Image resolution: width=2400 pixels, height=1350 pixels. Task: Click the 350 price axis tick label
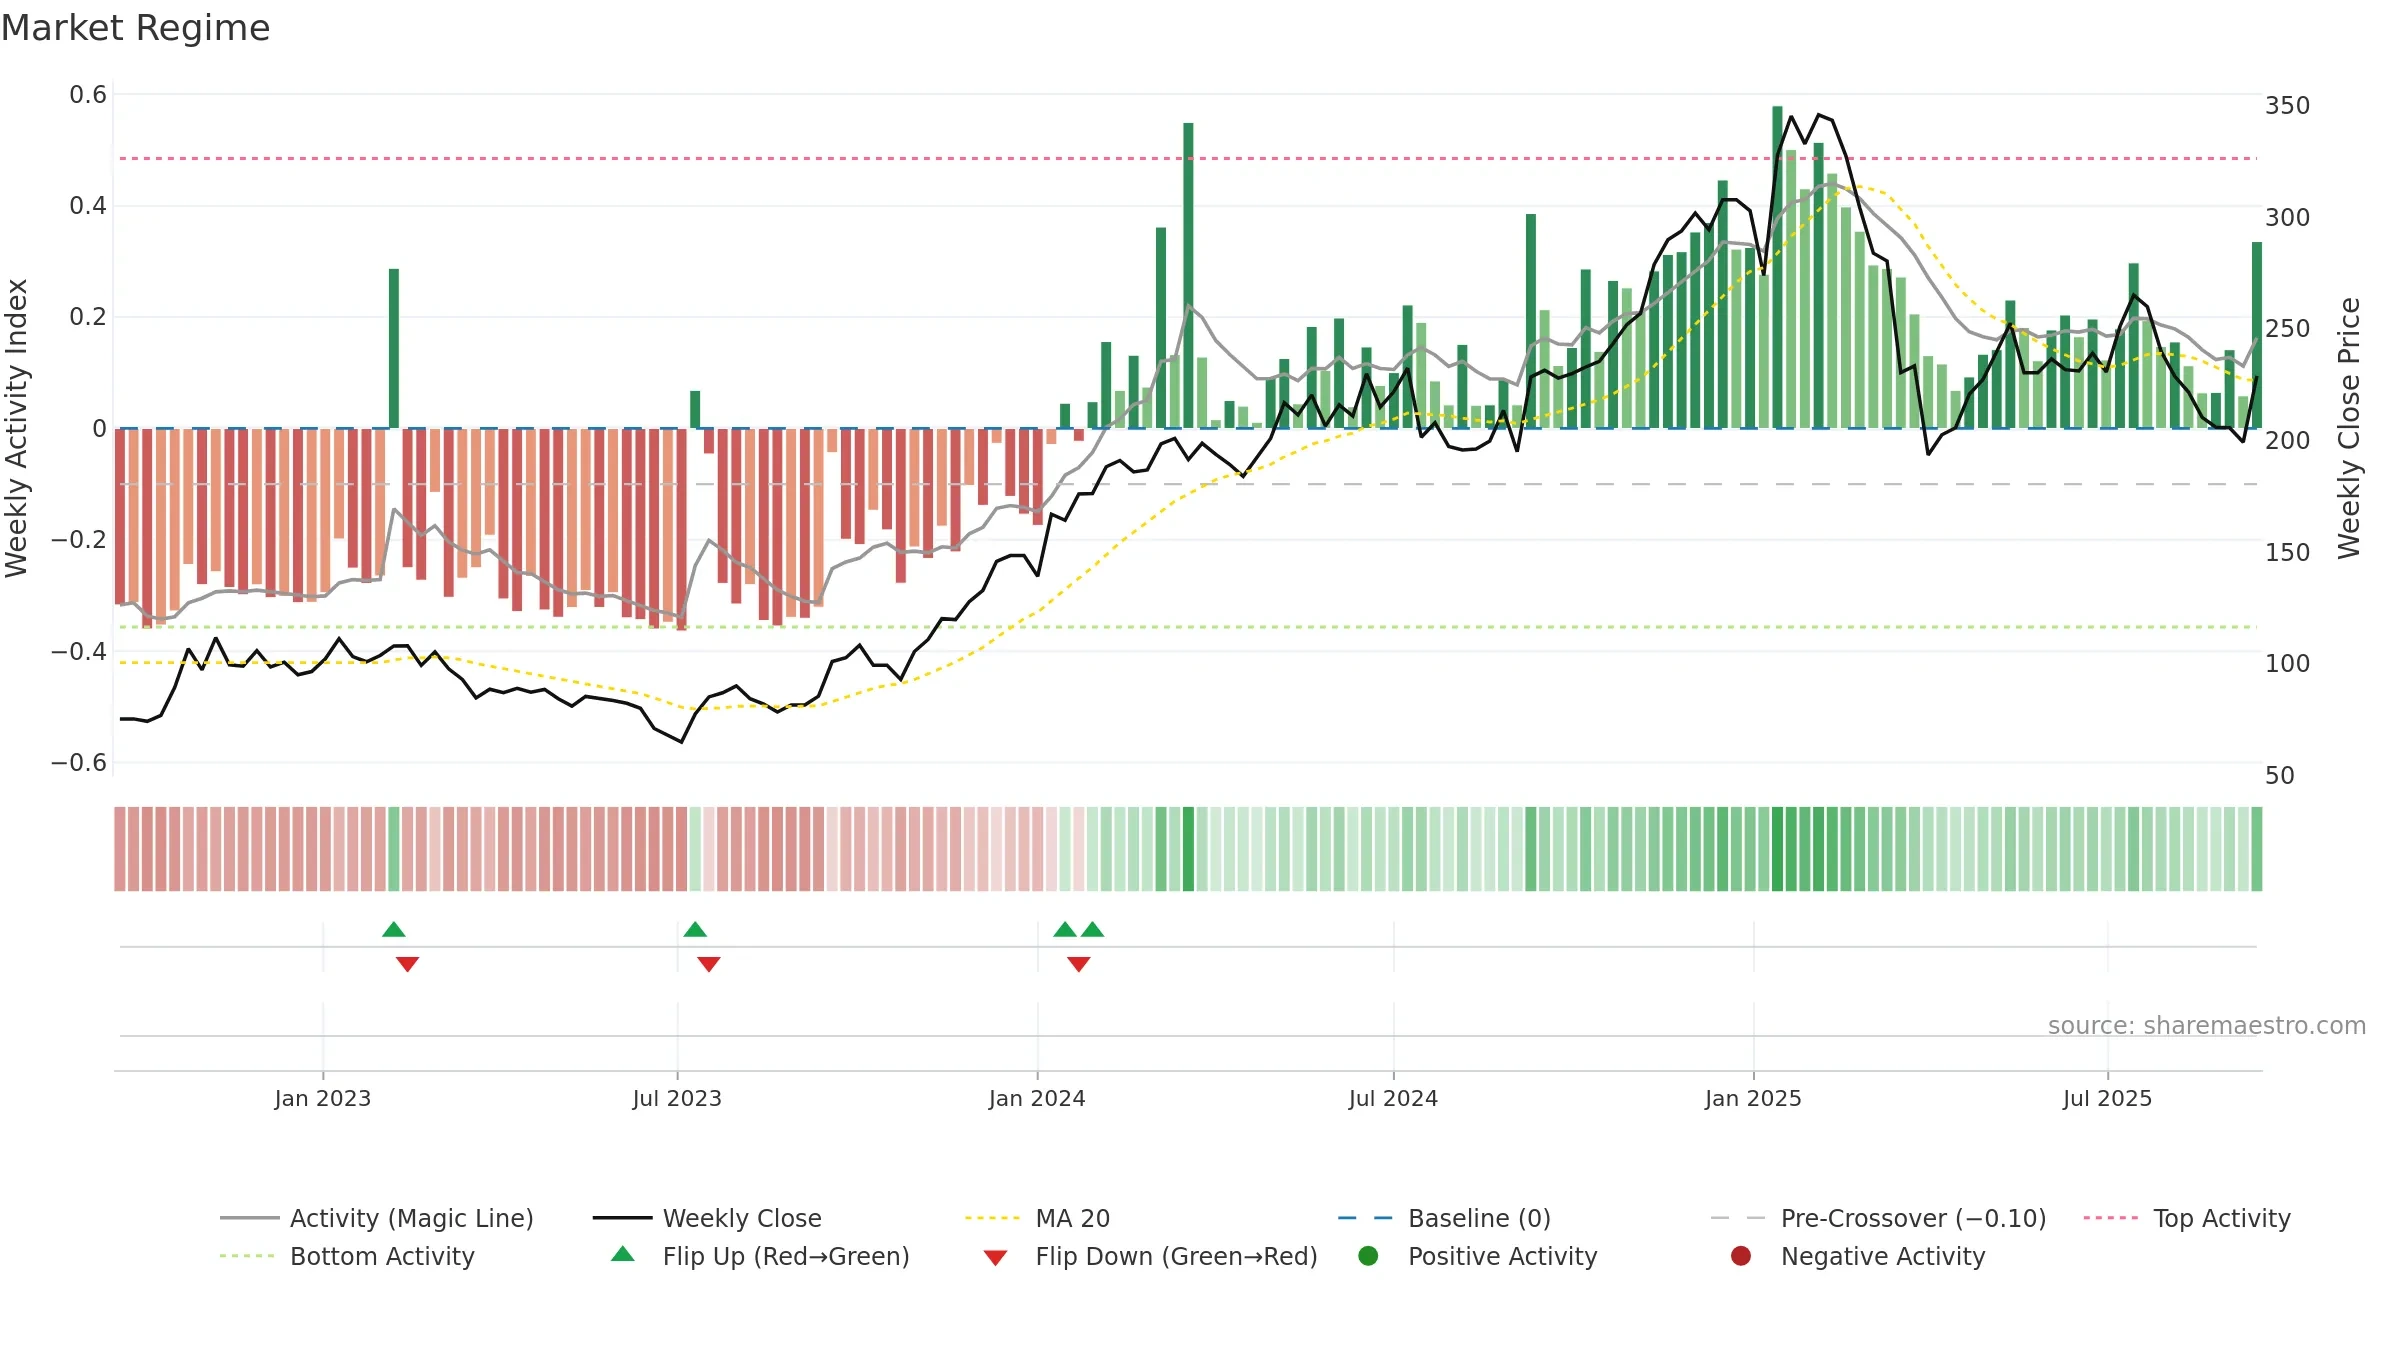click(2287, 106)
